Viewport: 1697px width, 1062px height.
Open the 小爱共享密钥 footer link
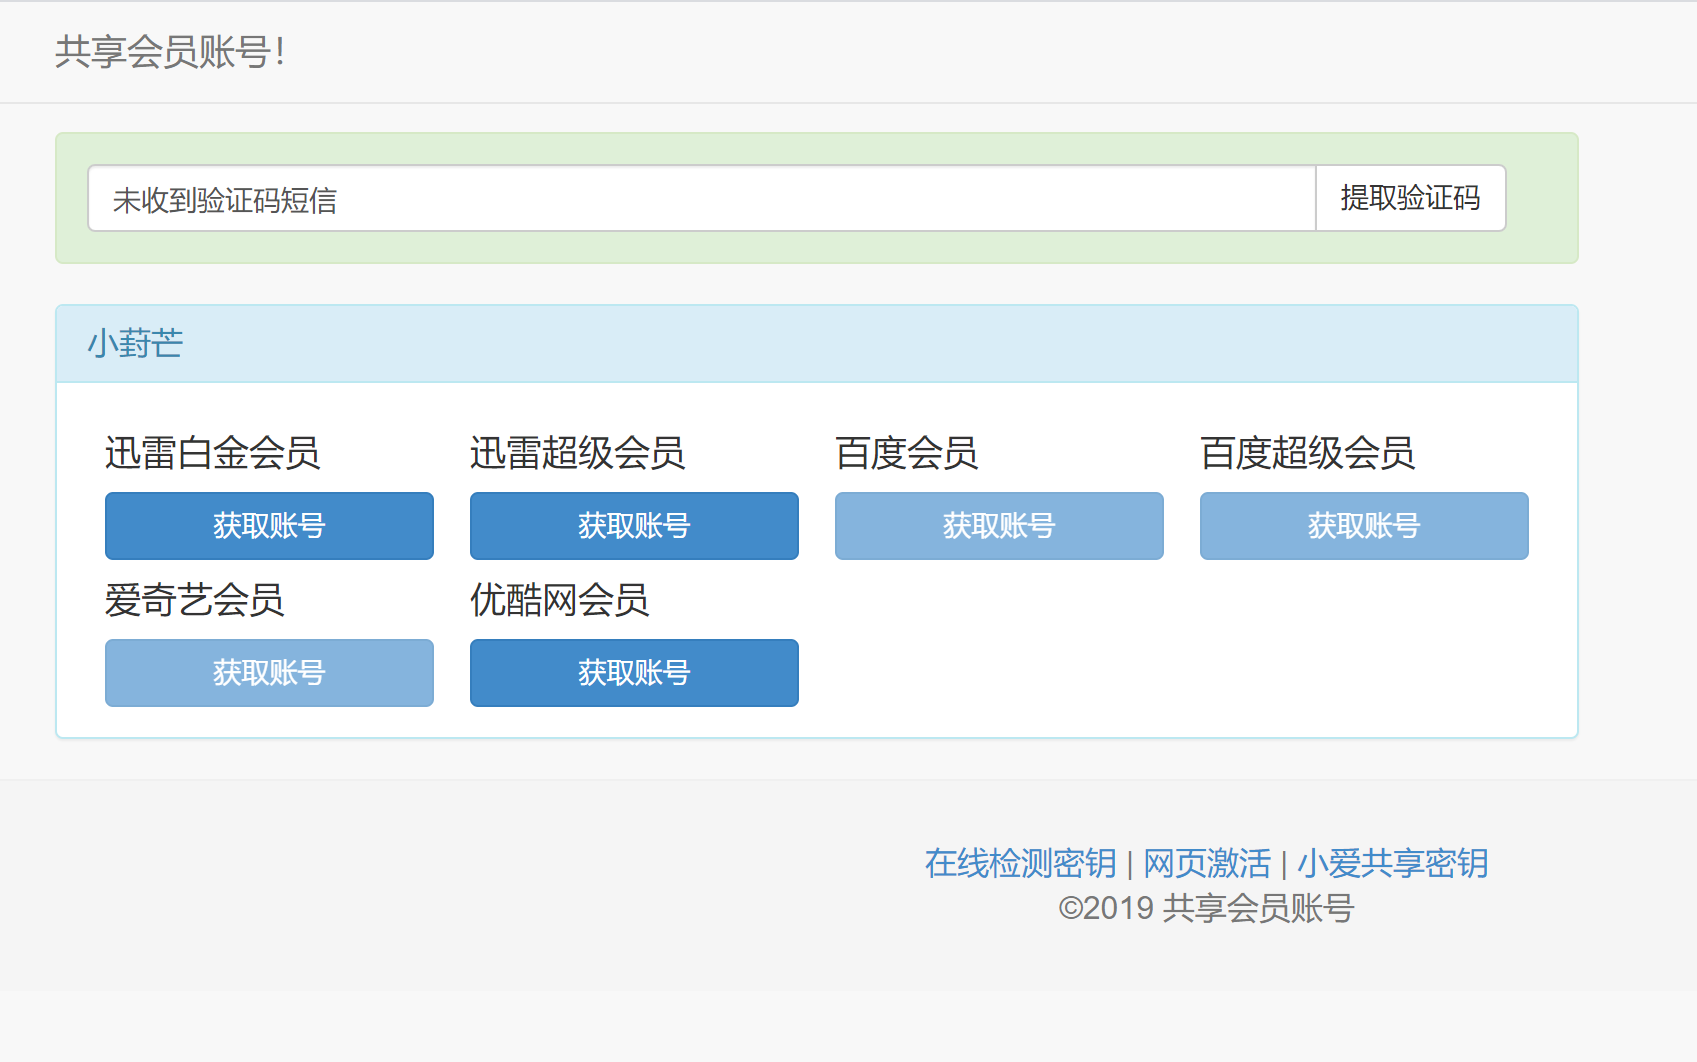pos(1392,863)
